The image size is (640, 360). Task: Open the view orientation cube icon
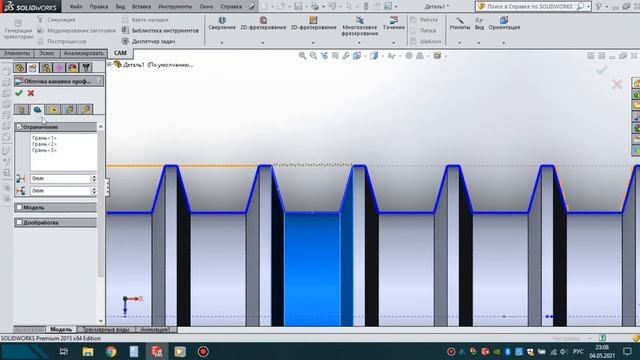click(x=357, y=56)
